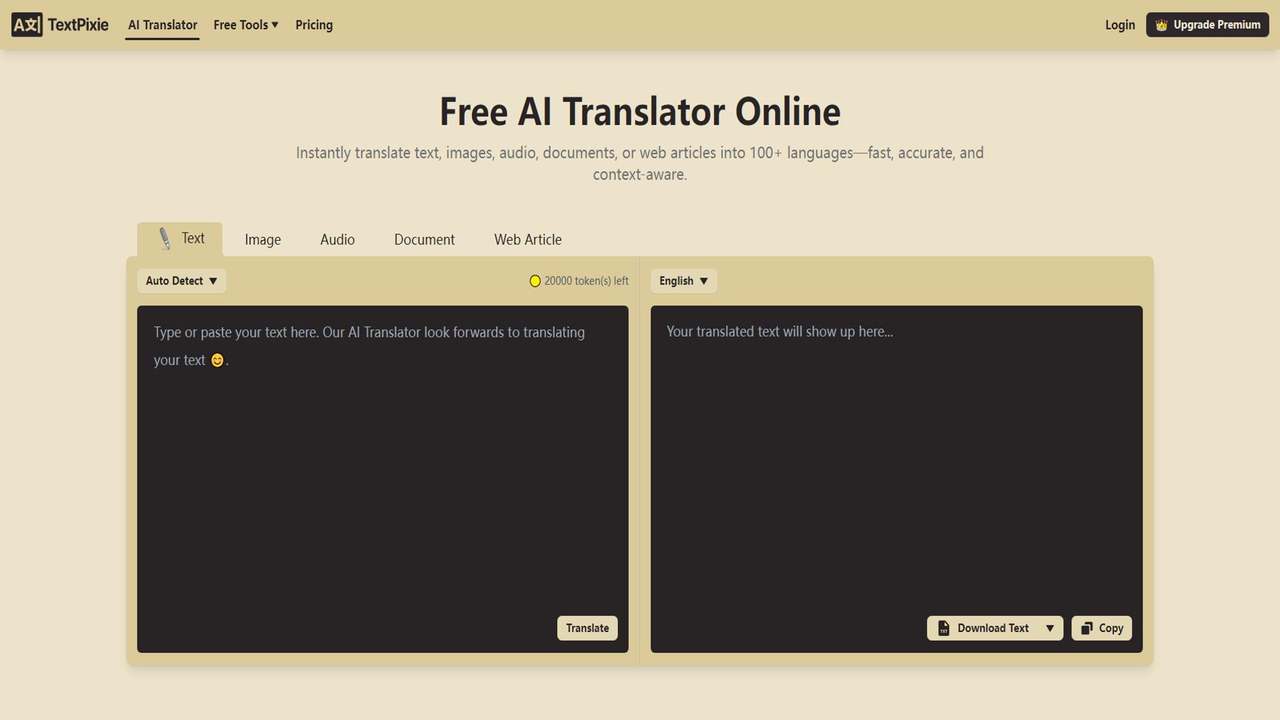The height and width of the screenshot is (720, 1280).
Task: Click the Translate button
Action: 587,628
